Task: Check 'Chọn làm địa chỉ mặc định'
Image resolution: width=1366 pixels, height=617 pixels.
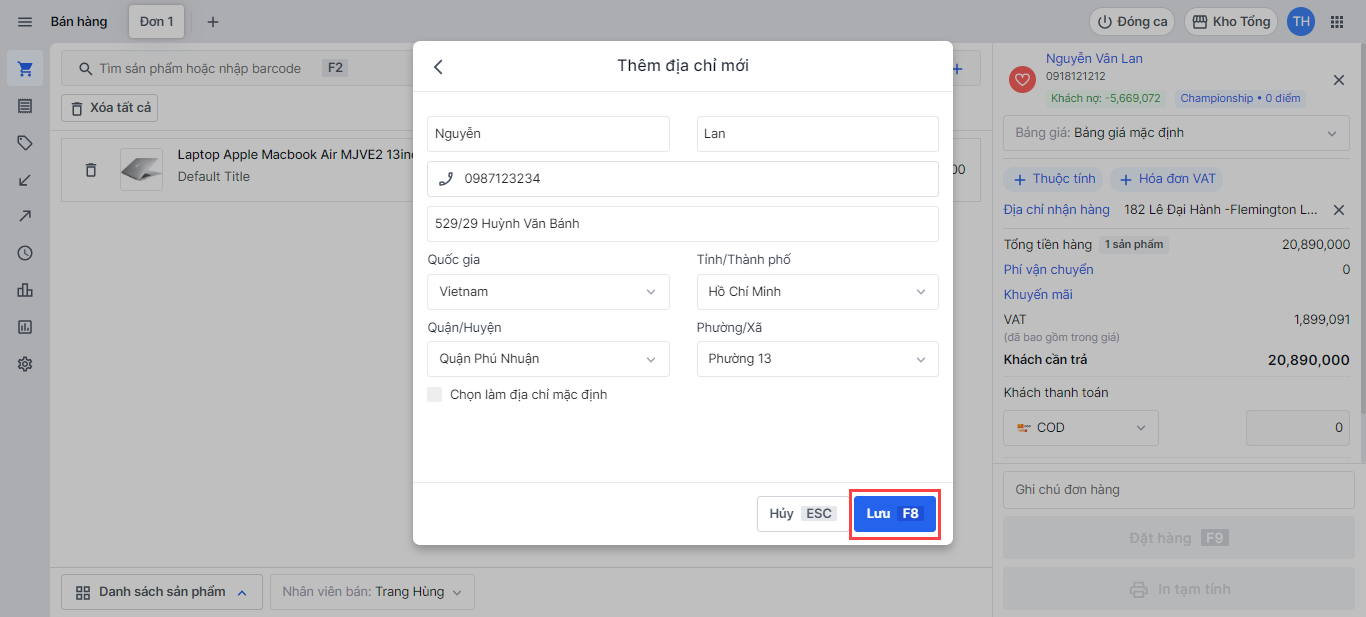Action: pyautogui.click(x=434, y=395)
